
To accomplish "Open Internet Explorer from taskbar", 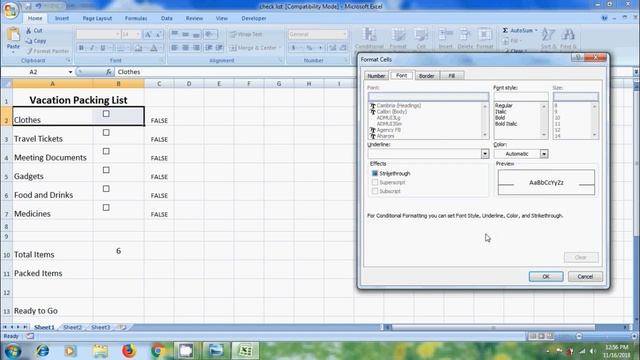I will pyautogui.click(x=42, y=351).
